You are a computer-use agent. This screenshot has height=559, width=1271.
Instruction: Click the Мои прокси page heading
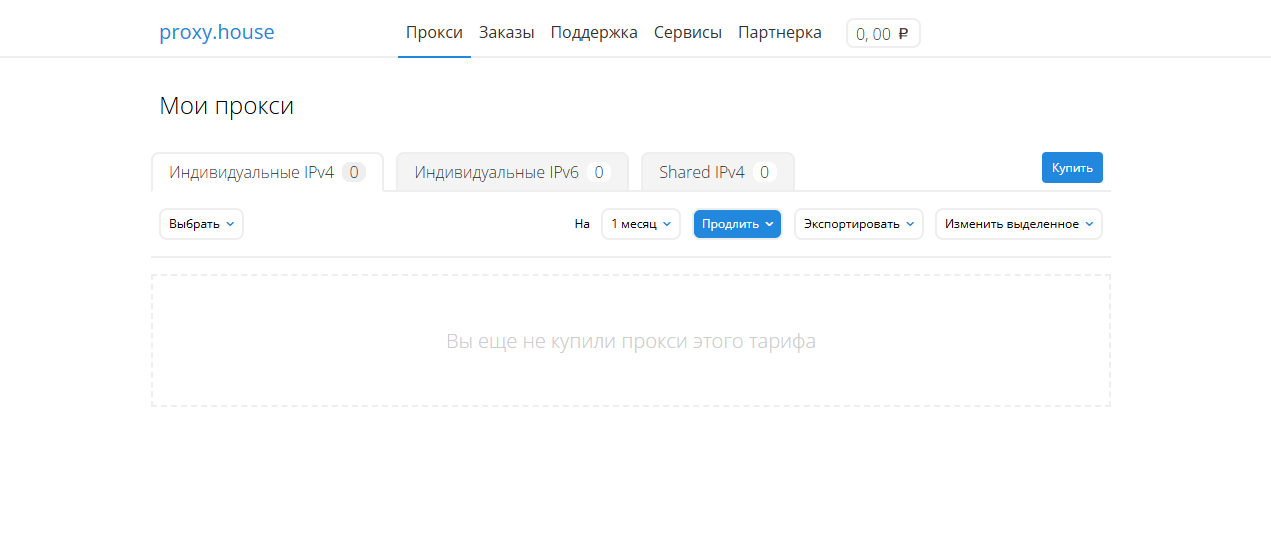coord(227,106)
